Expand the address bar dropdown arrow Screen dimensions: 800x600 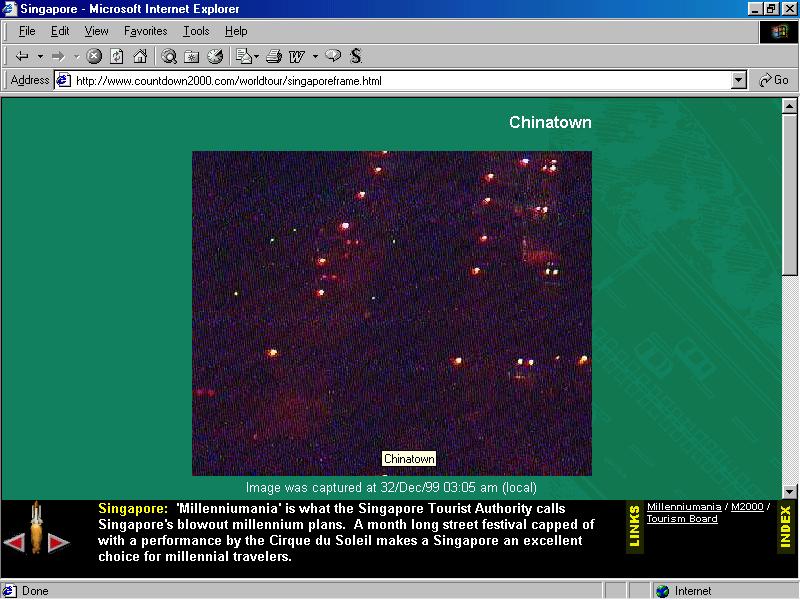[739, 81]
